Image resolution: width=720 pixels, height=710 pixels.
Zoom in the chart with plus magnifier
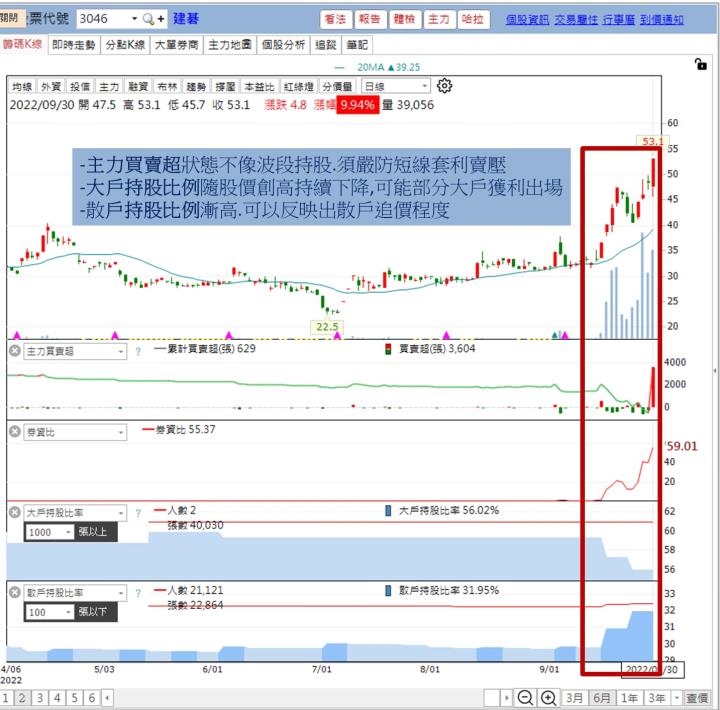point(548,698)
